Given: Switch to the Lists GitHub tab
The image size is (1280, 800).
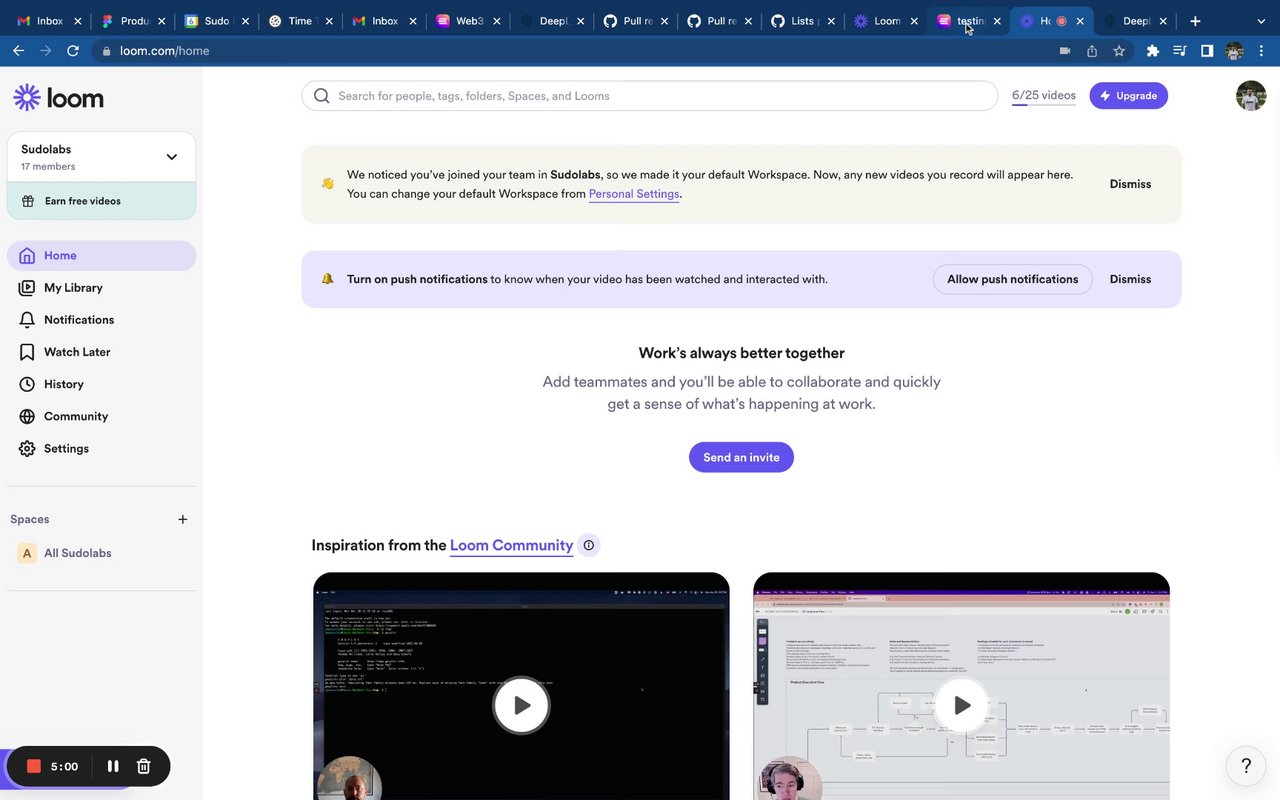Looking at the screenshot, I should 801,20.
